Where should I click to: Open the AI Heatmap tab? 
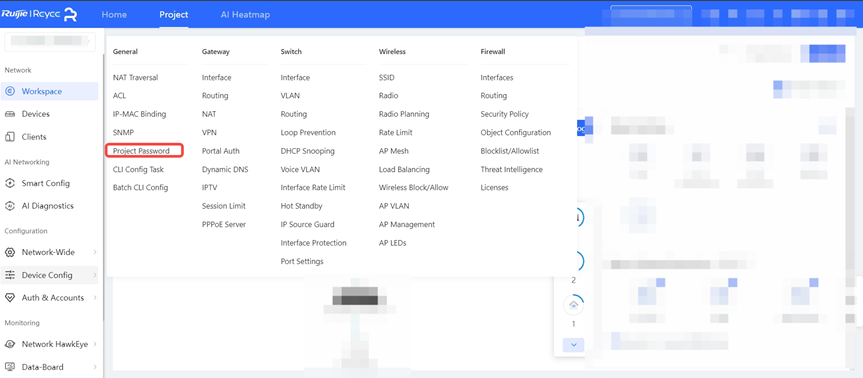tap(245, 15)
